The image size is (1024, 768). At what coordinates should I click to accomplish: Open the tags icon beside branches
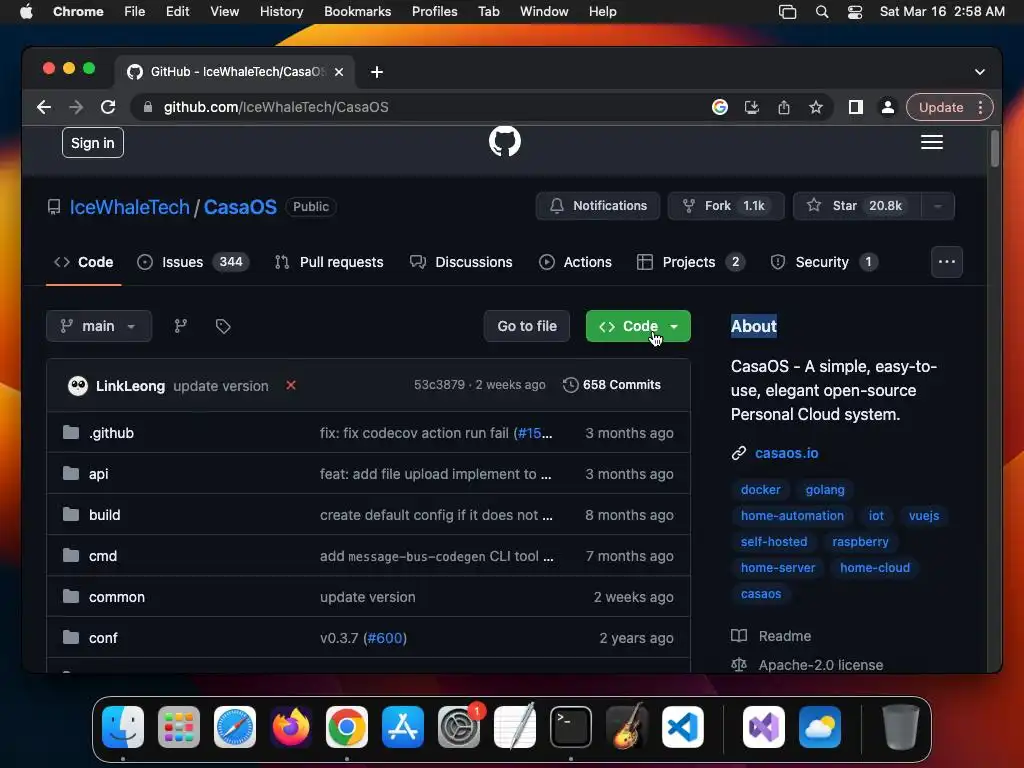click(223, 326)
